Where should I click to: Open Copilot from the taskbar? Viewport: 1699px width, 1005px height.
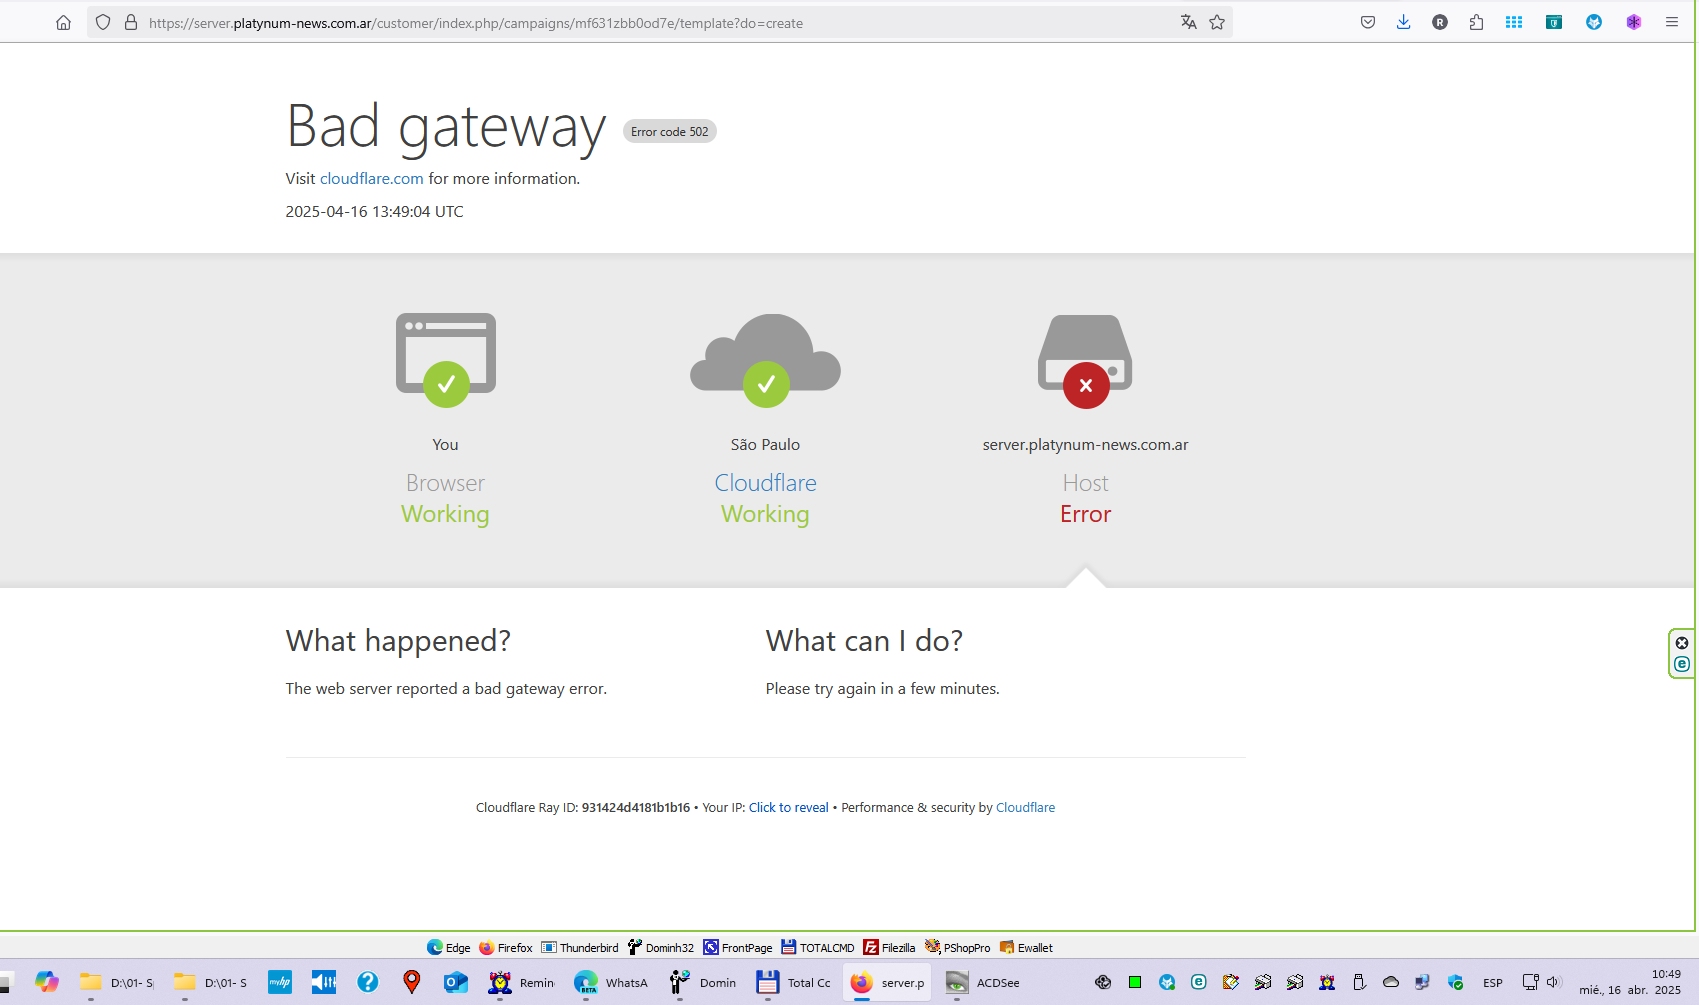click(47, 982)
